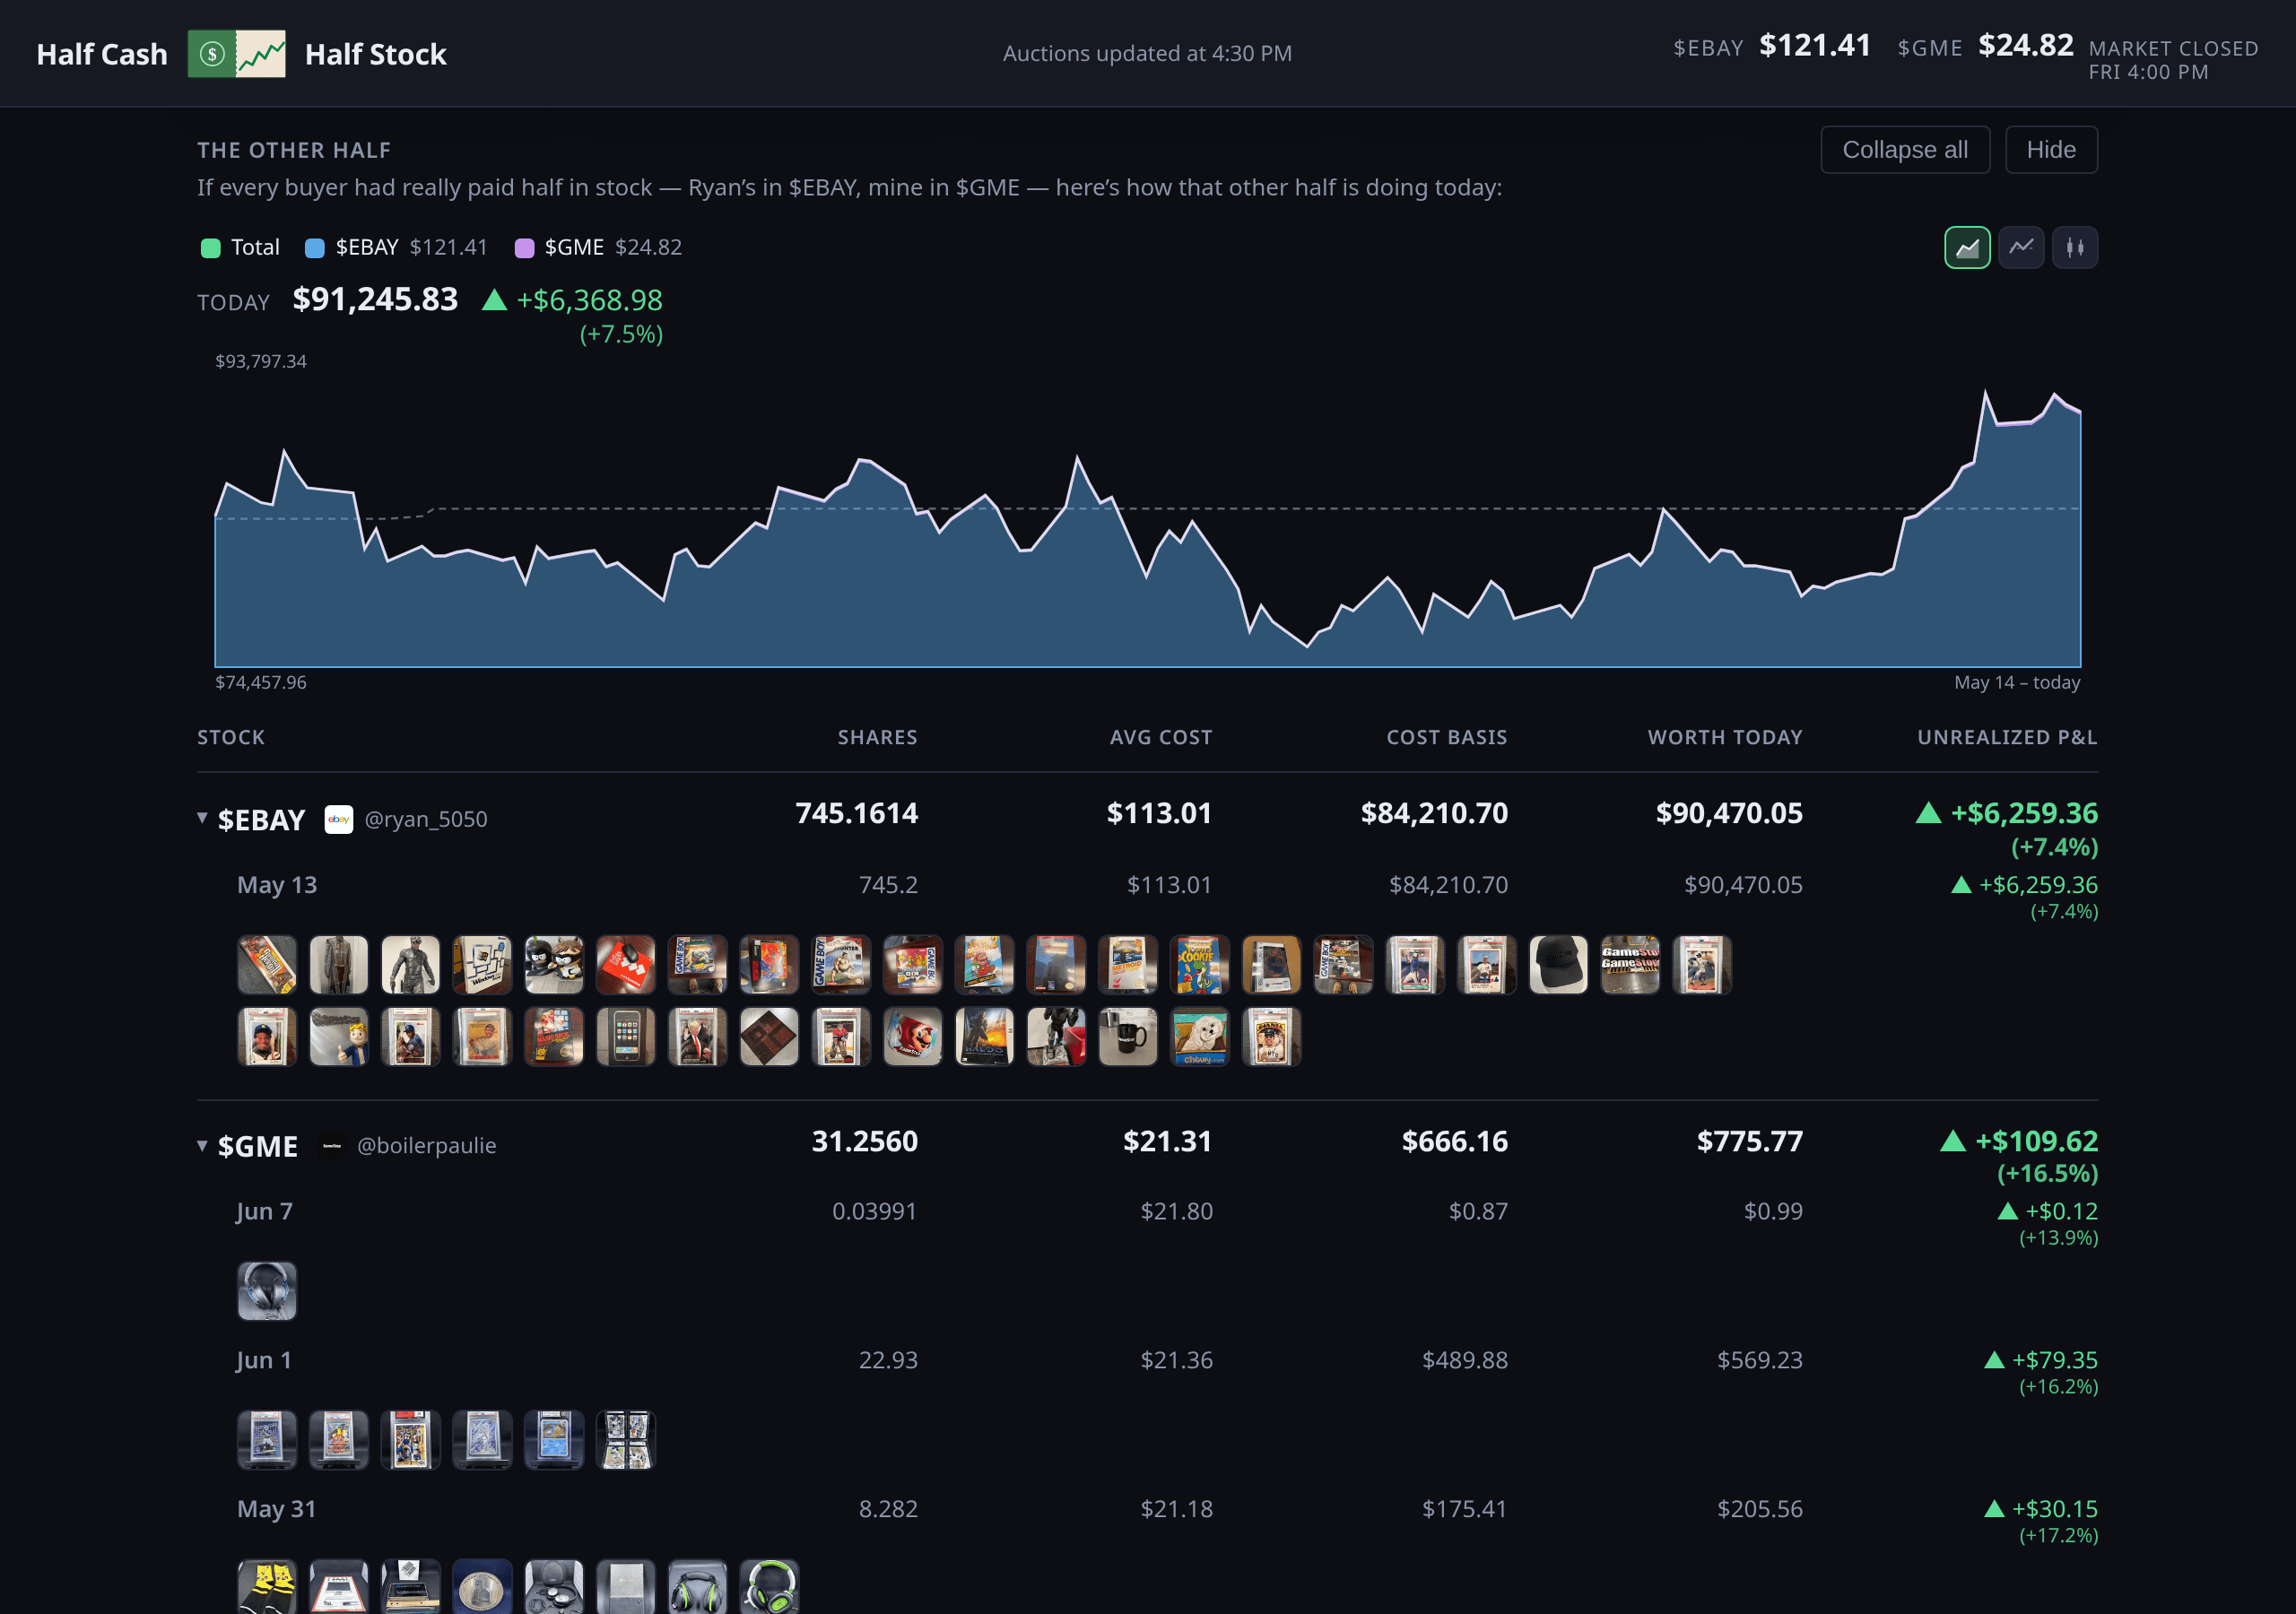Viewport: 2296px width, 1614px height.
Task: Open the Halo 3 poster thumbnail
Action: (x=984, y=1037)
